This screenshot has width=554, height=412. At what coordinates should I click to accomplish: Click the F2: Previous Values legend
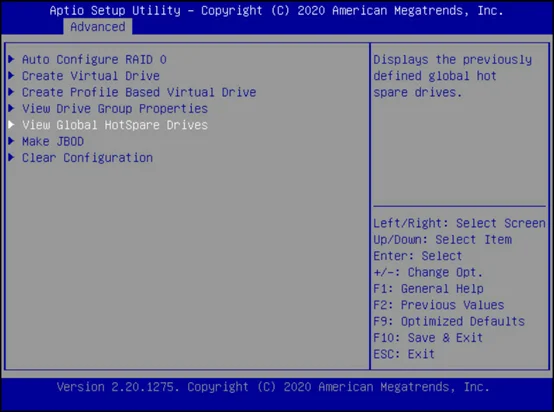click(439, 305)
